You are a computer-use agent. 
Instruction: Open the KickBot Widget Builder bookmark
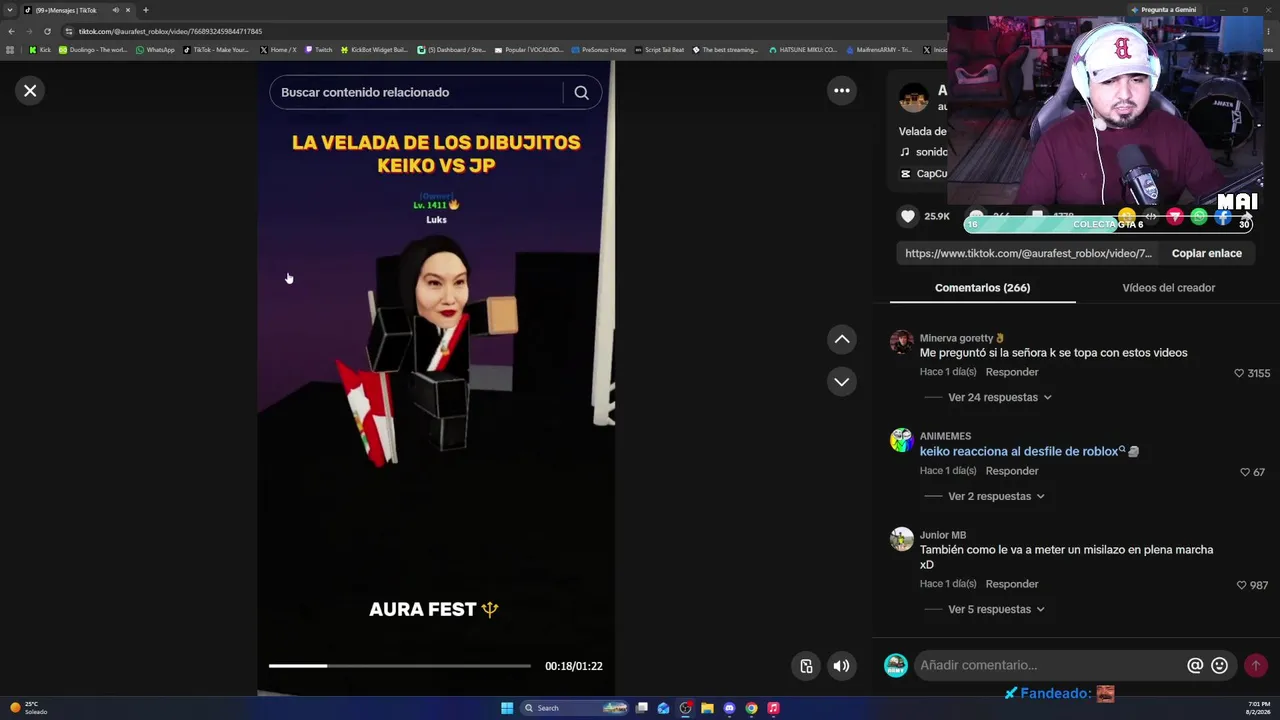tap(375, 50)
